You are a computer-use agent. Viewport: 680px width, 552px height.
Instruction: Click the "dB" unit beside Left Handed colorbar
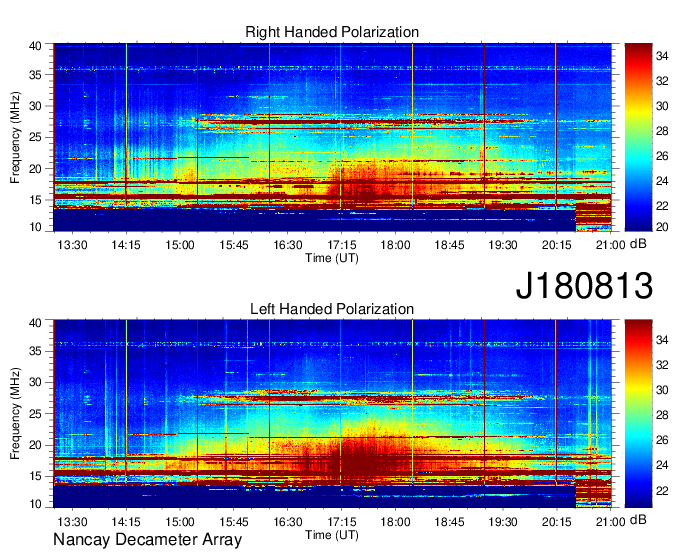coord(638,520)
